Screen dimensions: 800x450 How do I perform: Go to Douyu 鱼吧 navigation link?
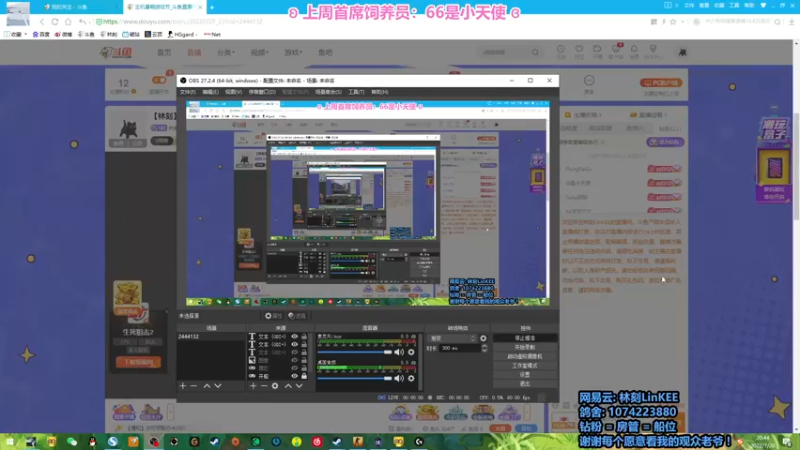[325, 53]
